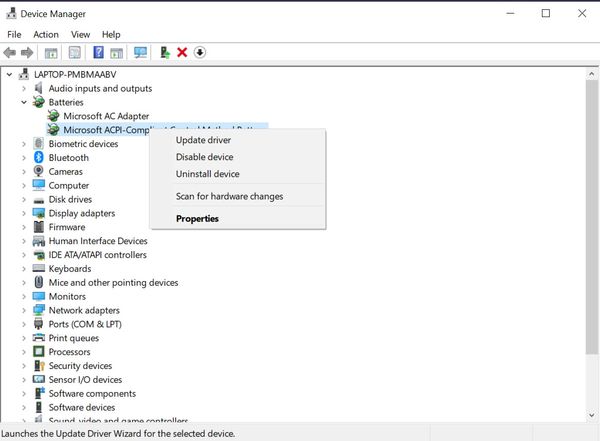Image resolution: width=600 pixels, height=441 pixels.
Task: Expand Ports (COM & LPT) chevron
Action: pos(24,324)
